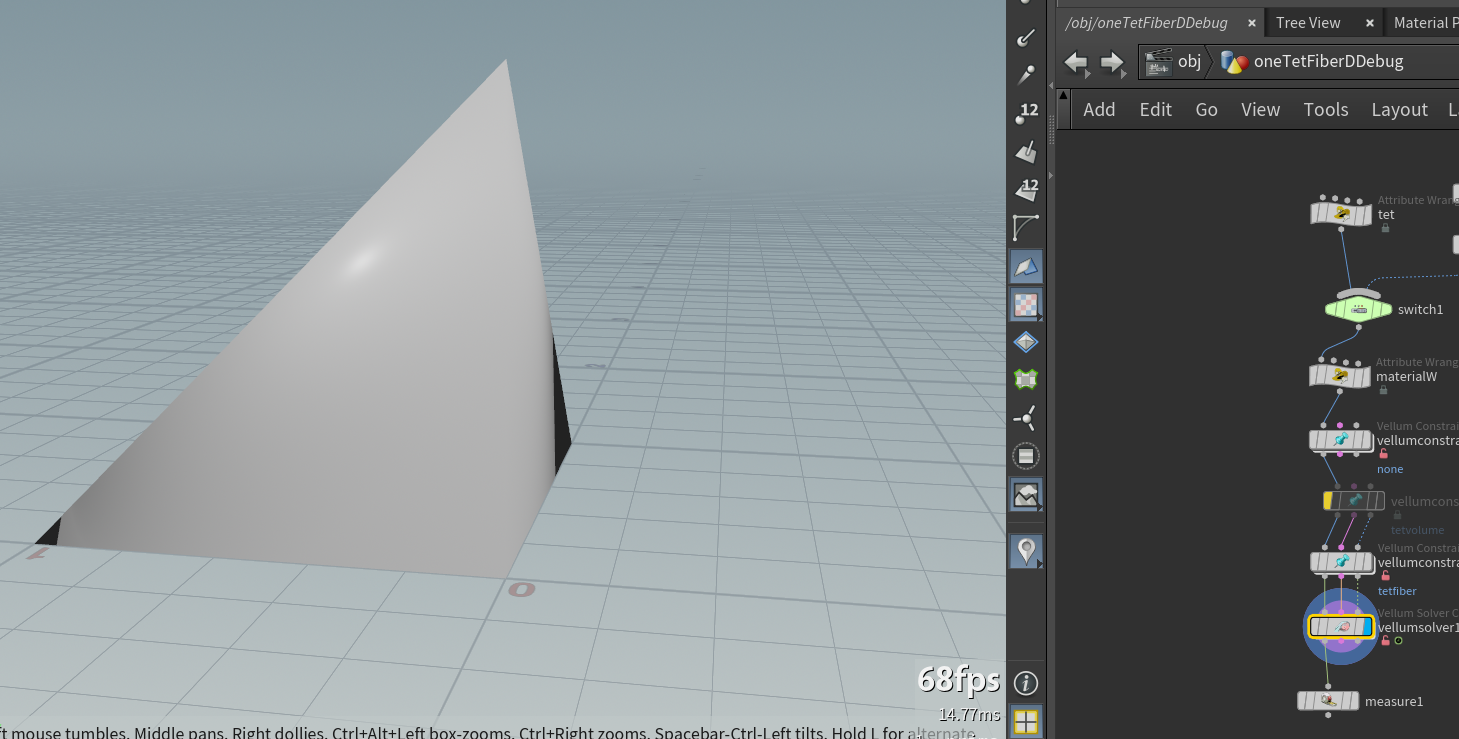The height and width of the screenshot is (739, 1459).
Task: Click green circle badge under vellumsolver1
Action: tap(1398, 641)
